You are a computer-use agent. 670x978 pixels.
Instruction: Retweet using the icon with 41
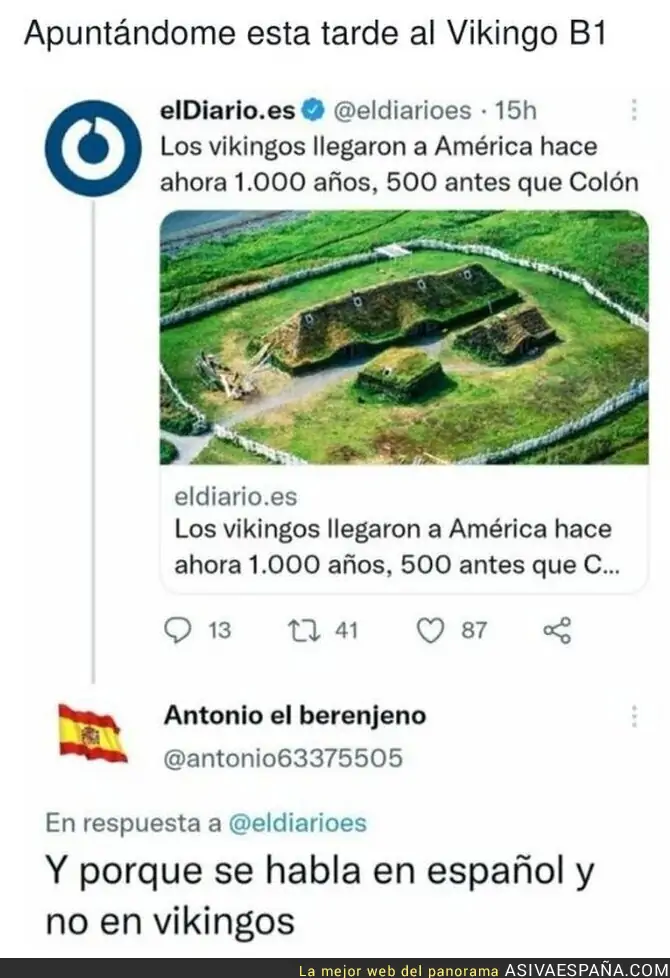point(304,630)
